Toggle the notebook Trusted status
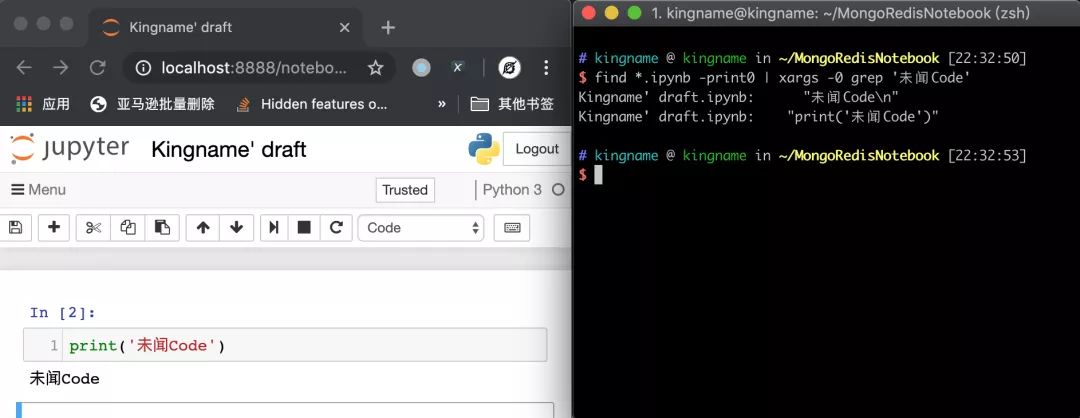 click(x=405, y=190)
